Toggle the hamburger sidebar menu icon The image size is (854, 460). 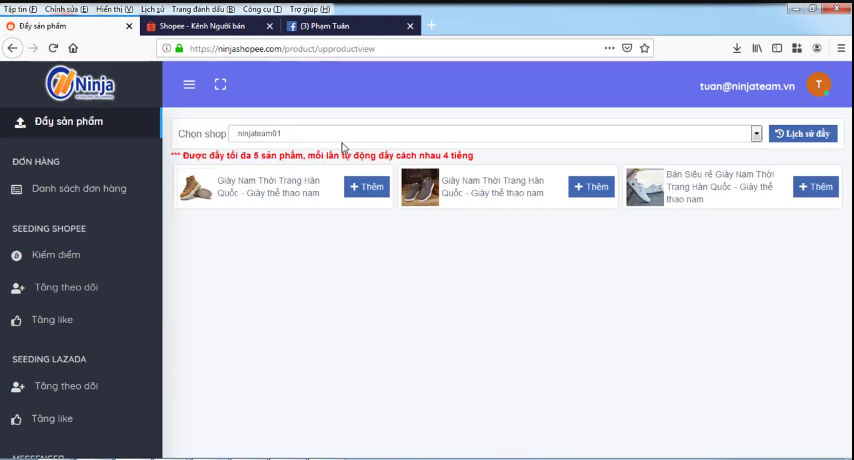tap(189, 84)
